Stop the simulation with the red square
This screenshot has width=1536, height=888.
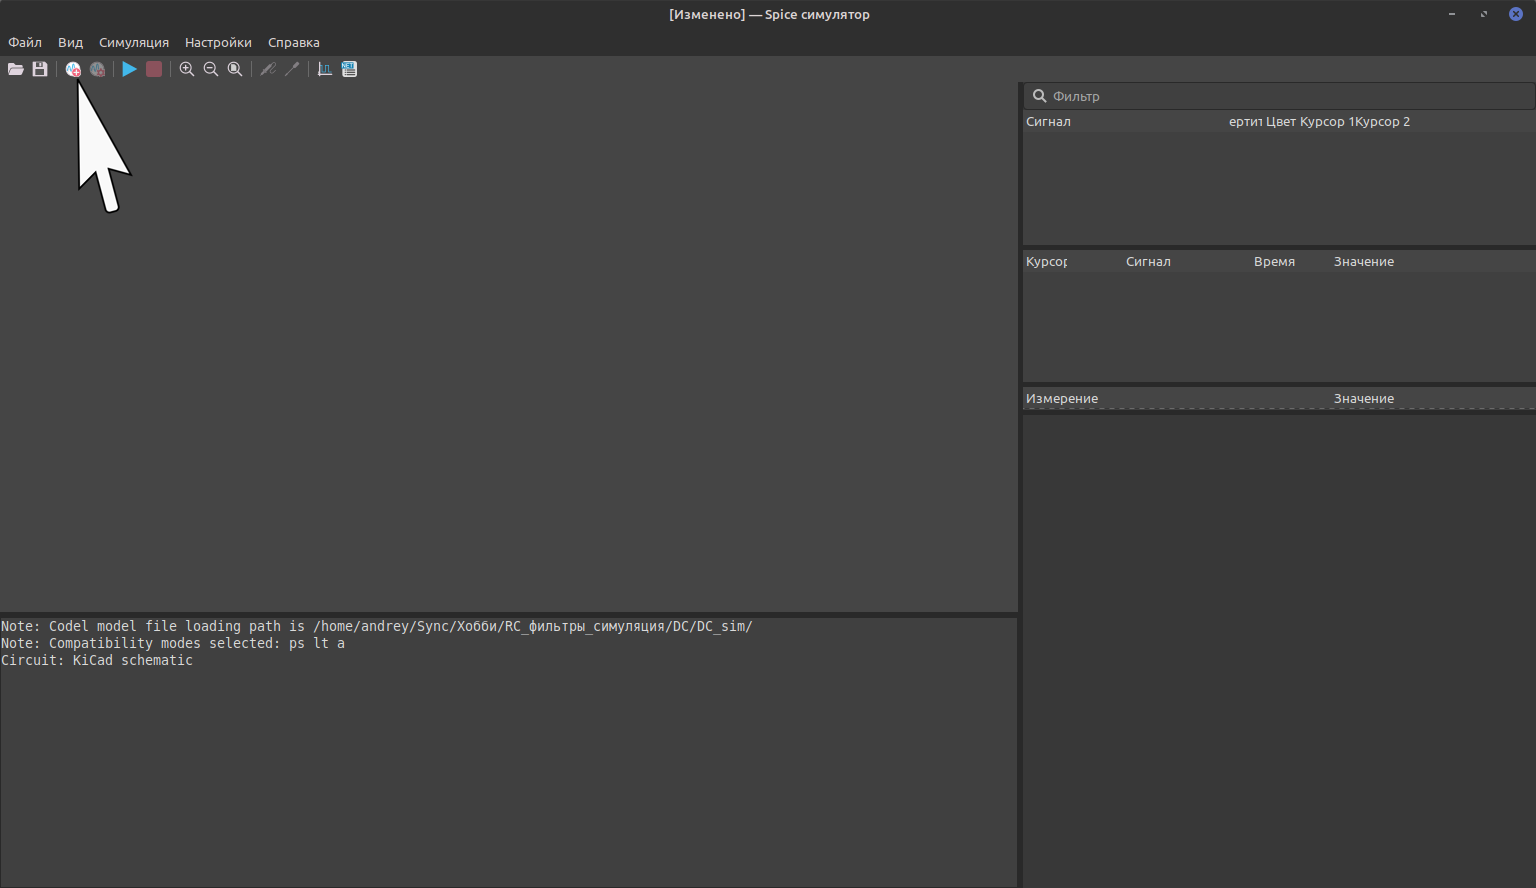coord(154,69)
